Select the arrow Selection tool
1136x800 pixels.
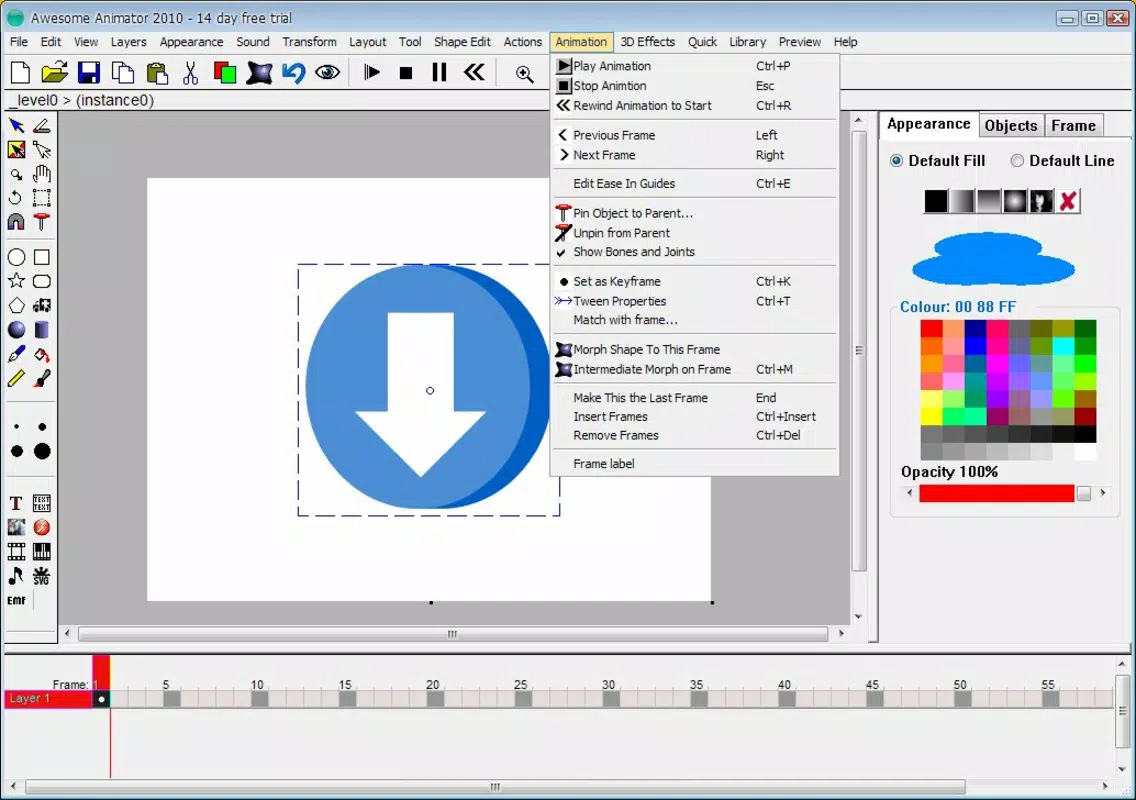click(16, 126)
